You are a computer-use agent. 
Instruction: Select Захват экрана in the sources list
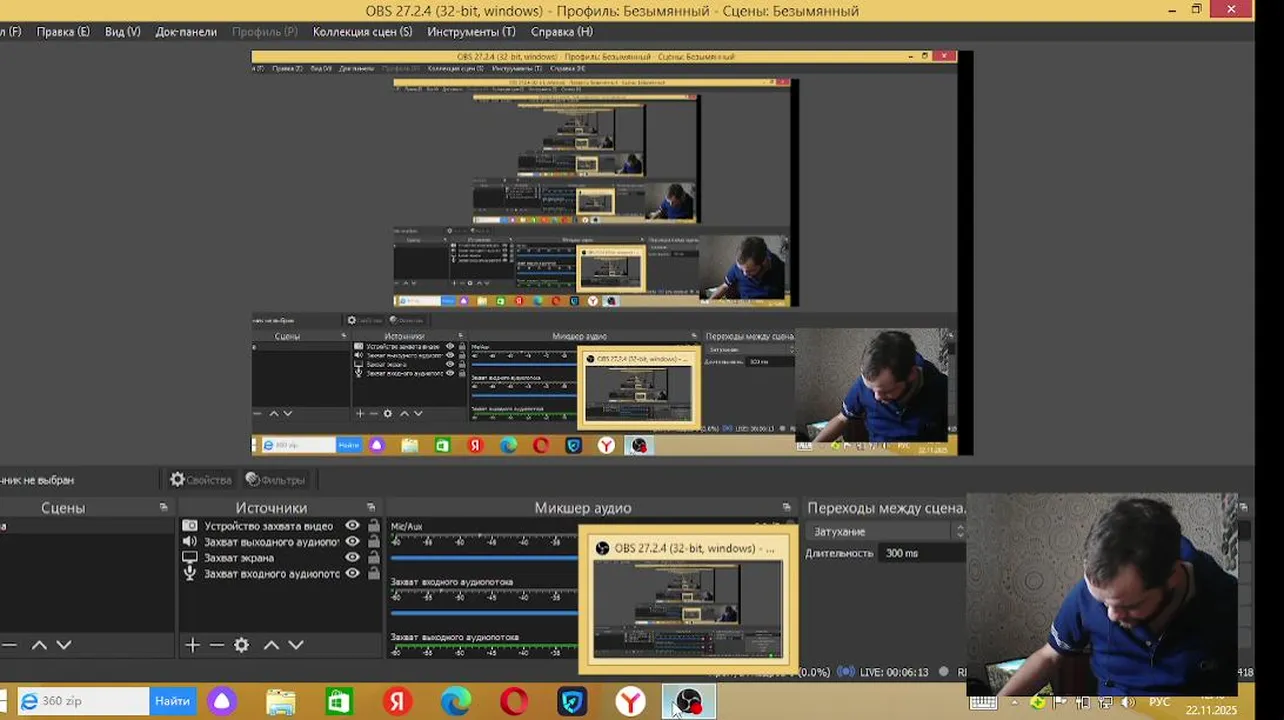click(238, 558)
